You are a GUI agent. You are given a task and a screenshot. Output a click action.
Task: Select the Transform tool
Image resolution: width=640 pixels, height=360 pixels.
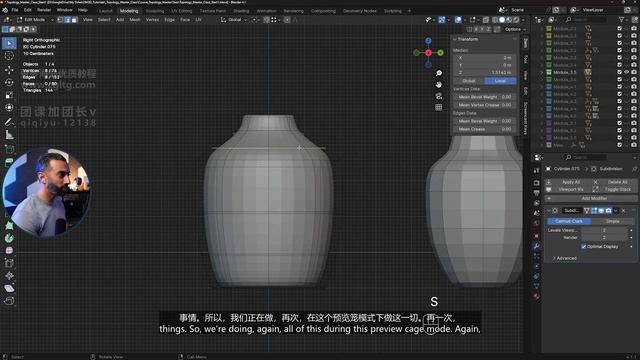pyautogui.click(x=9, y=108)
